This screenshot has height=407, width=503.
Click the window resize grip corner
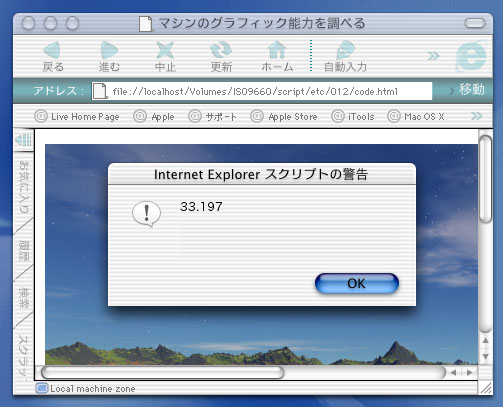(486, 388)
